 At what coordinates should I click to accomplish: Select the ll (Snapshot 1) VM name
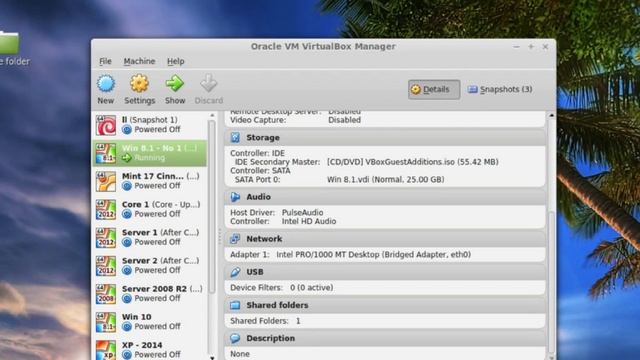(x=149, y=120)
